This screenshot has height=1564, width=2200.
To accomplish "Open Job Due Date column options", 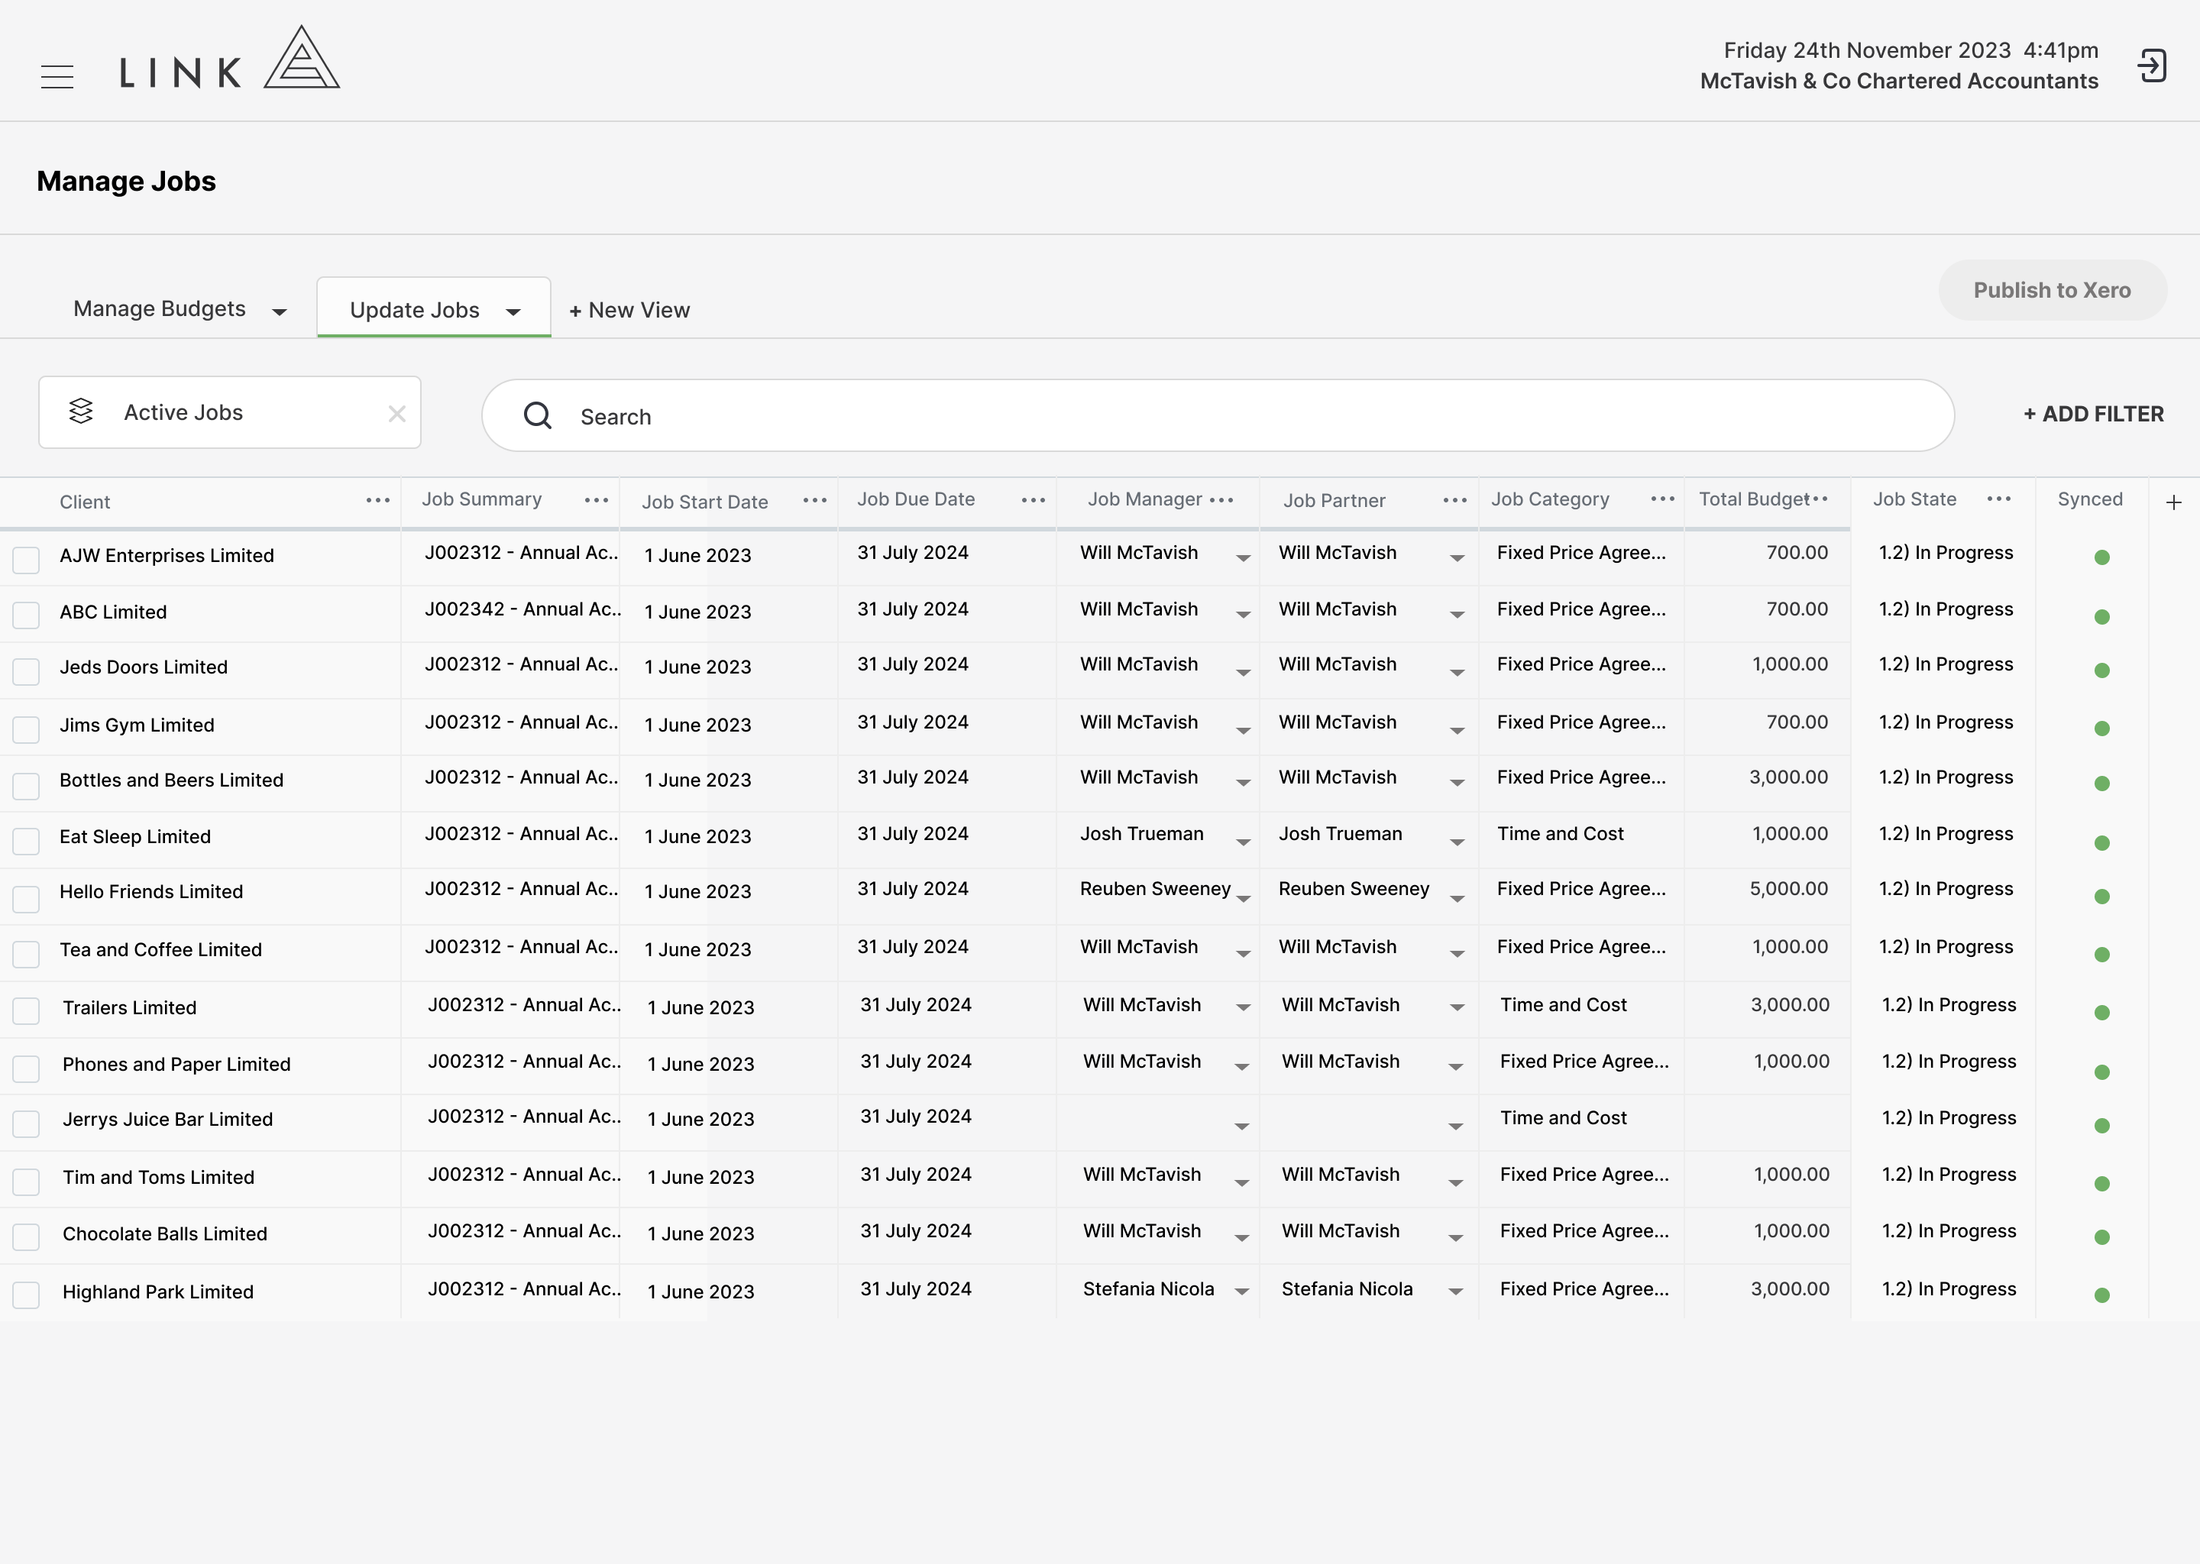I will (1034, 500).
